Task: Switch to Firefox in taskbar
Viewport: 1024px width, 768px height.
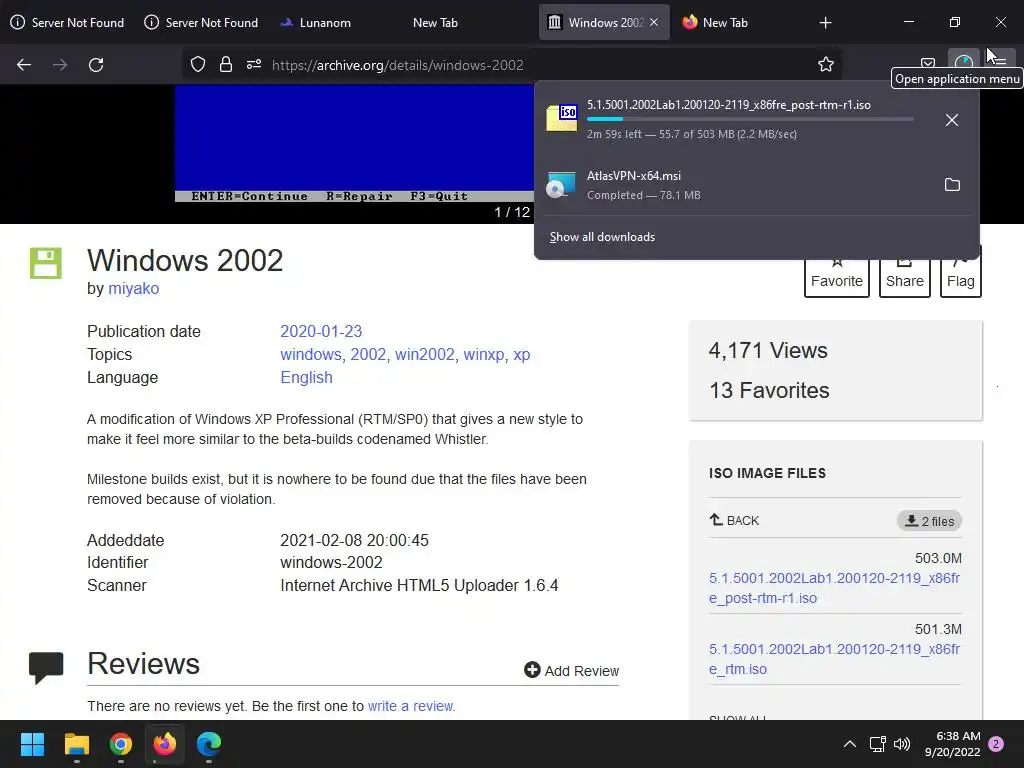Action: [165, 744]
